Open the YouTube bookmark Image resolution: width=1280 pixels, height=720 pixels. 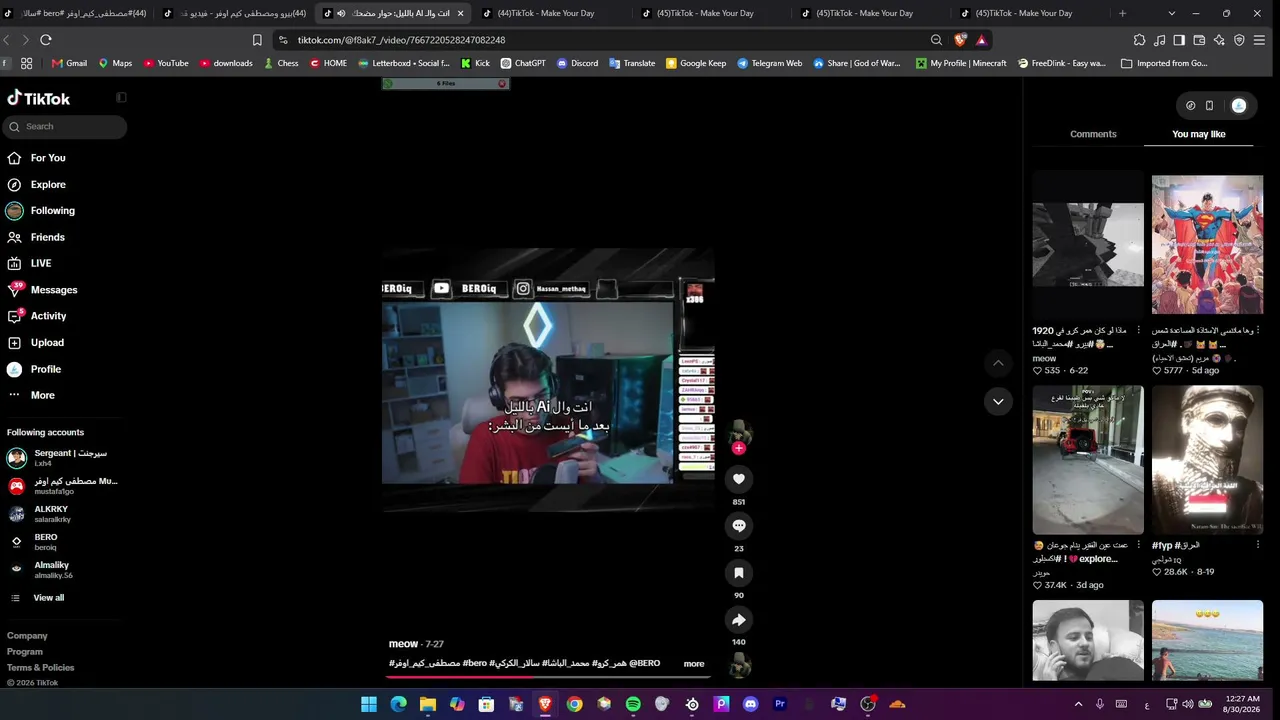click(165, 63)
